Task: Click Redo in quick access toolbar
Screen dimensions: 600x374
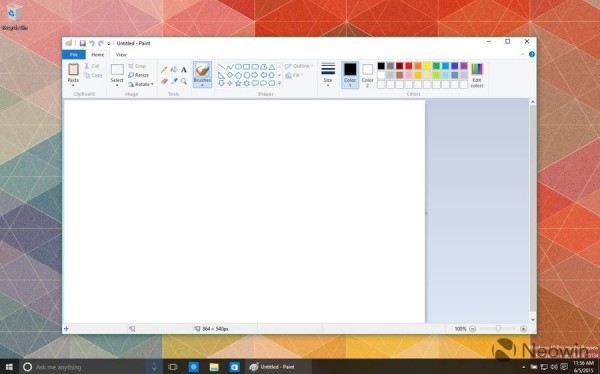Action: tap(101, 43)
